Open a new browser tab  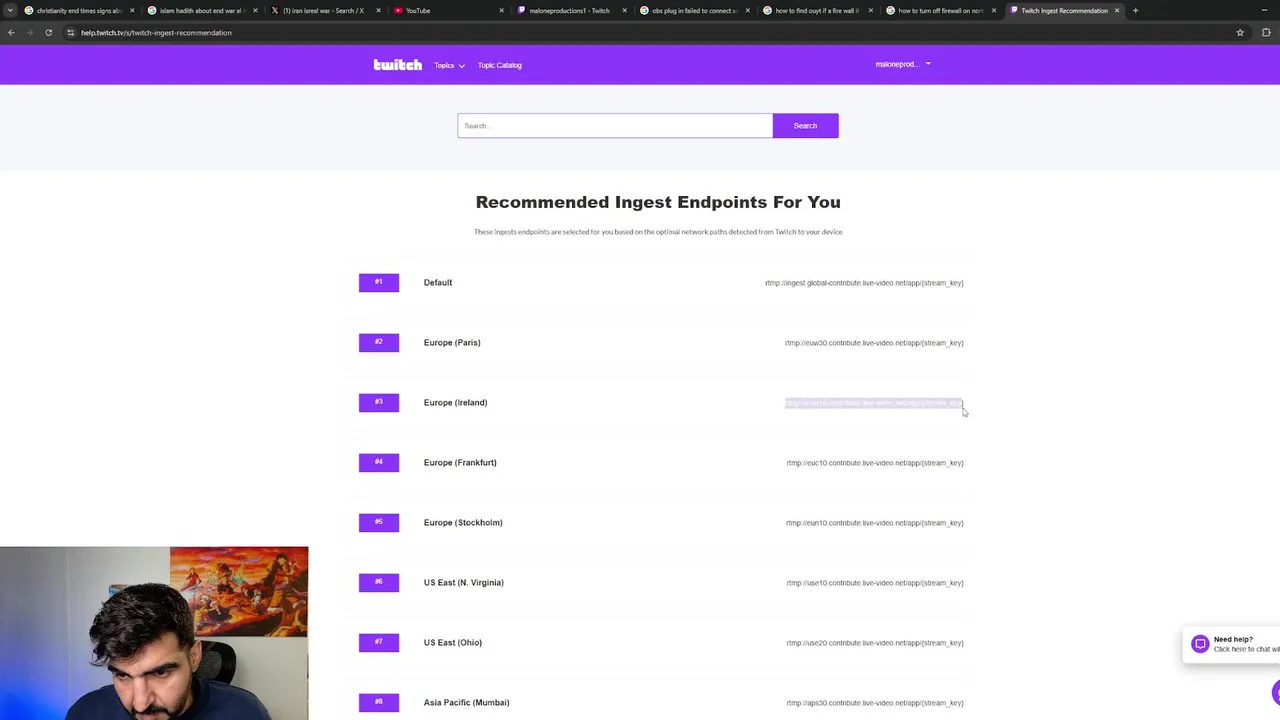[1135, 10]
